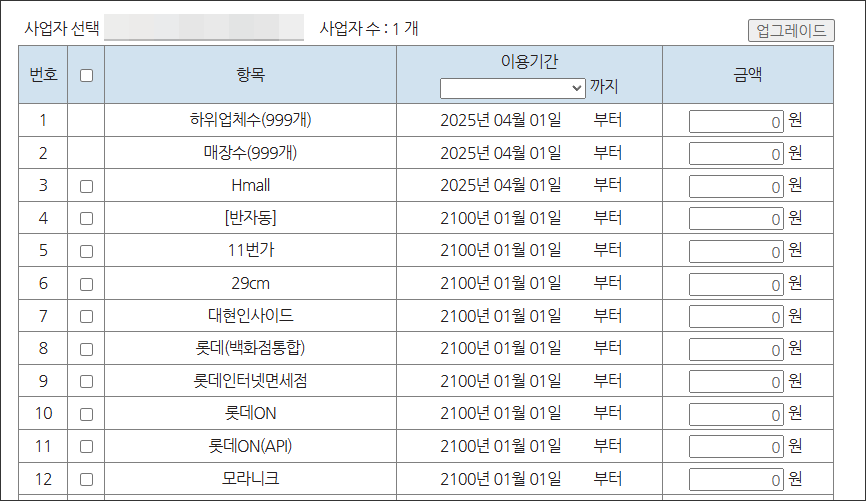The height and width of the screenshot is (501, 866).
Task: Click the 롯데ON amount input field
Action: coord(736,414)
